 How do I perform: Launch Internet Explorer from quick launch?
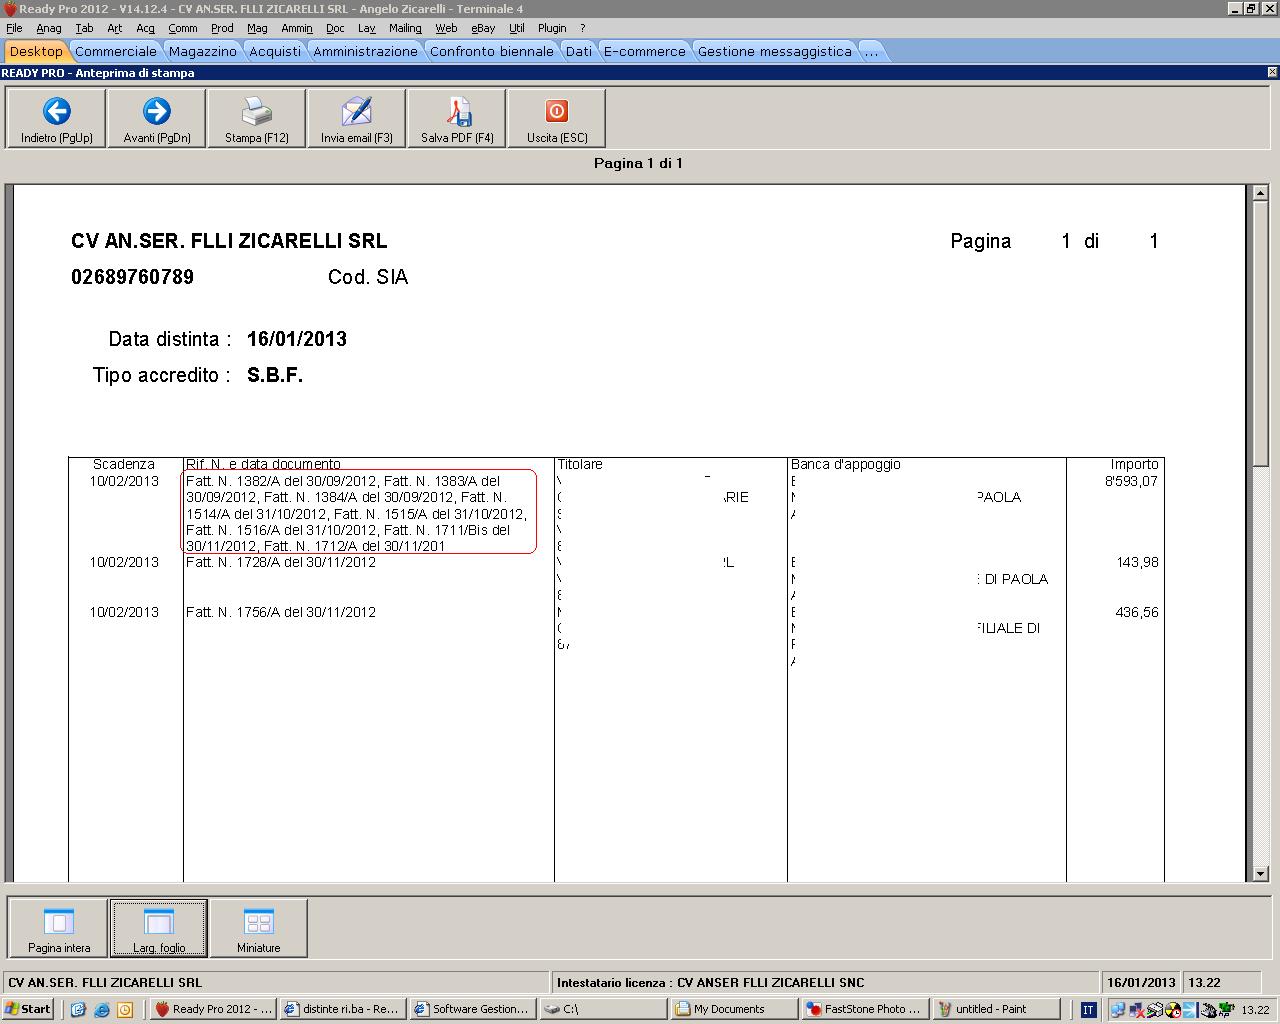point(102,1010)
